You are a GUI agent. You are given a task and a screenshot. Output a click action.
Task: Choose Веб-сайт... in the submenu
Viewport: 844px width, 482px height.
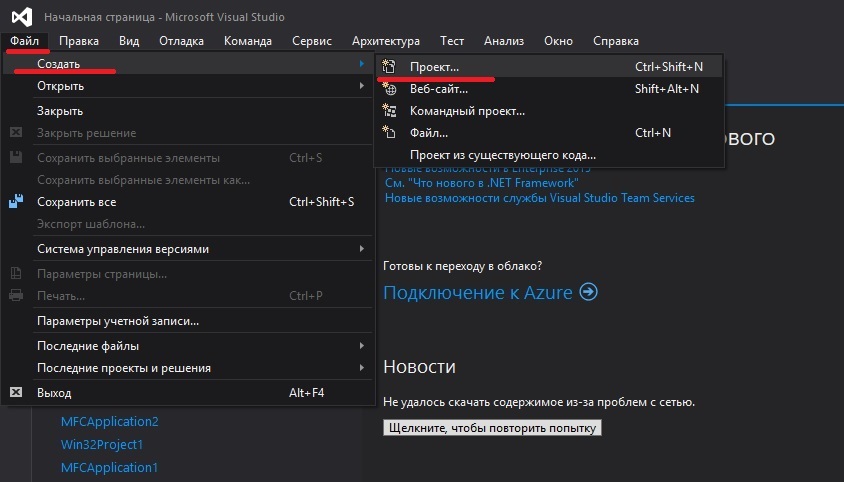[549, 89]
